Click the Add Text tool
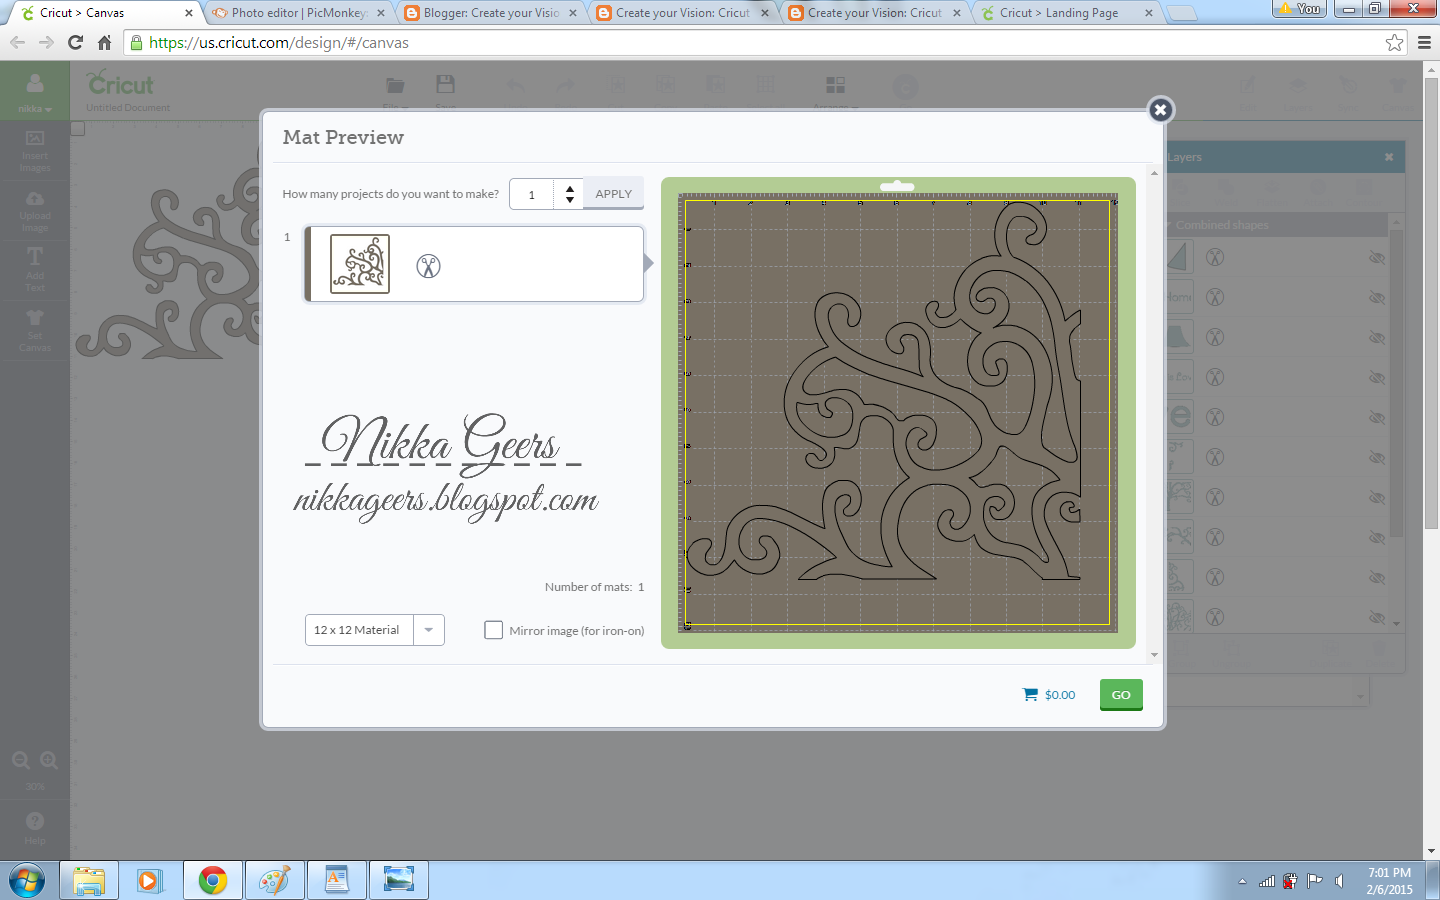1440x900 pixels. [x=35, y=267]
